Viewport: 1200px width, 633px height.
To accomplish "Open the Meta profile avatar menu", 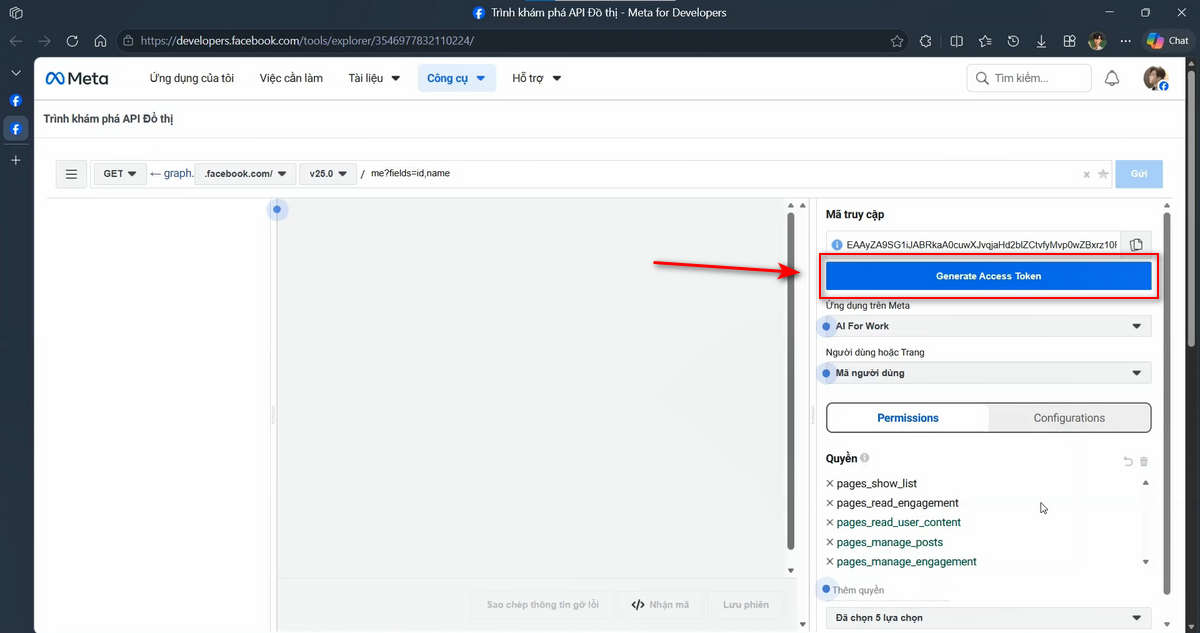I will pyautogui.click(x=1155, y=78).
